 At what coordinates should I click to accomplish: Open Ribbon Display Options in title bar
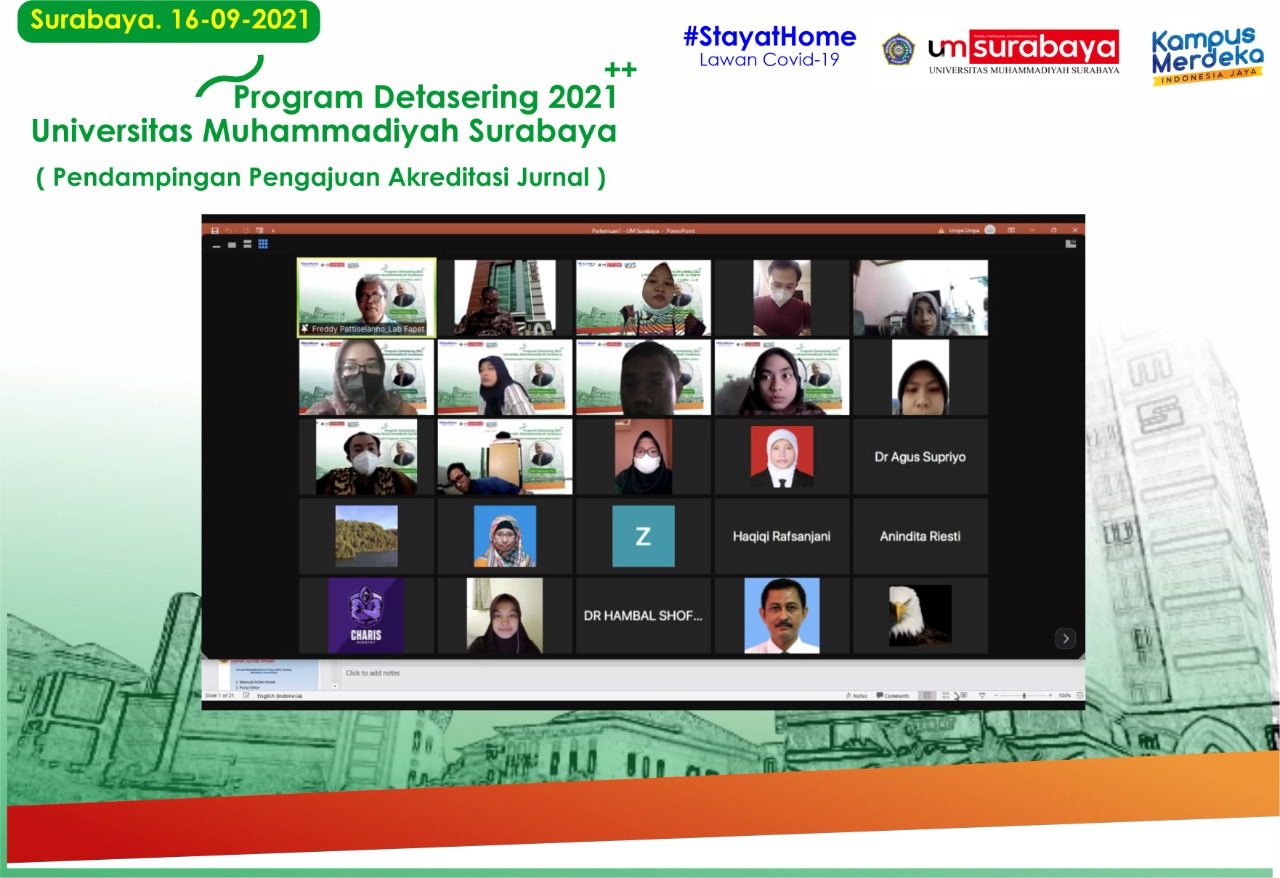point(1011,230)
